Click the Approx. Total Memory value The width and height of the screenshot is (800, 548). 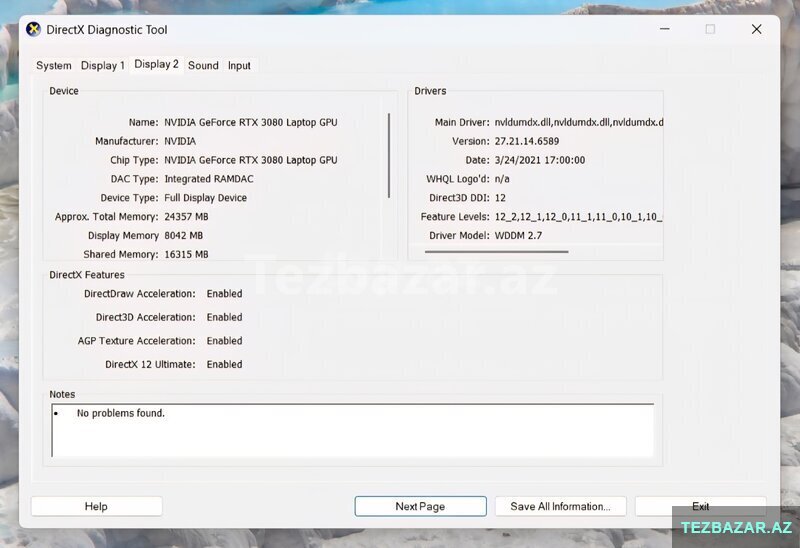click(186, 217)
